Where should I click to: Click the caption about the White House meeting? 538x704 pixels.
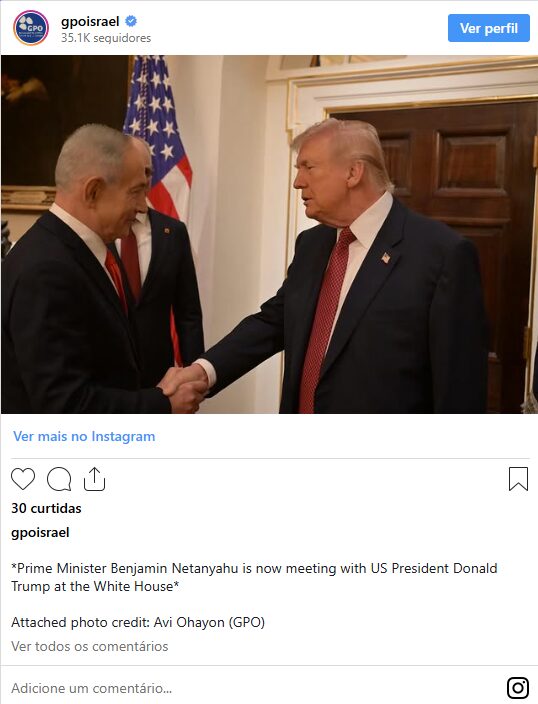[x=254, y=577]
